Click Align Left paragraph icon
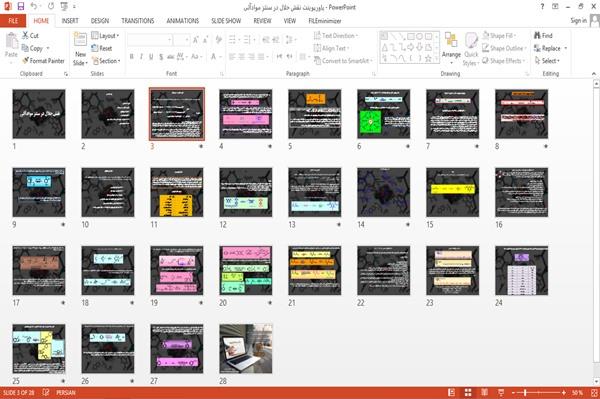 [x=232, y=57]
